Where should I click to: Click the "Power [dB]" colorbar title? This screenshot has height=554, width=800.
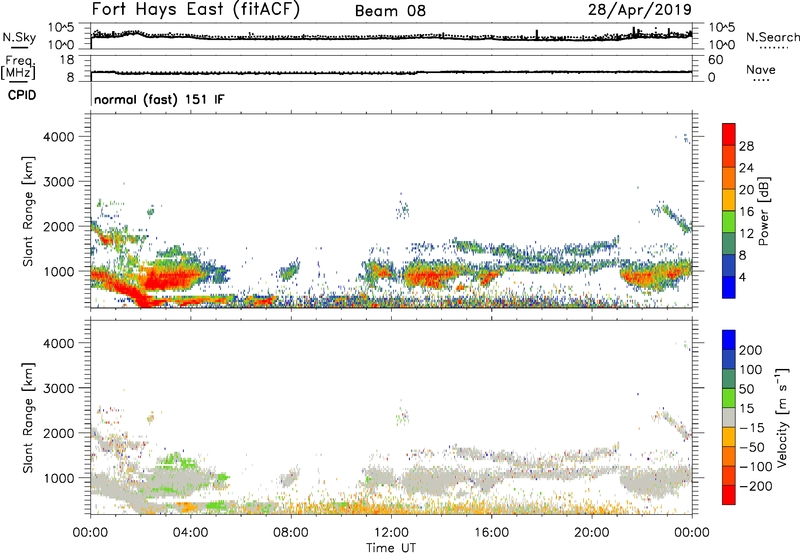pyautogui.click(x=764, y=211)
